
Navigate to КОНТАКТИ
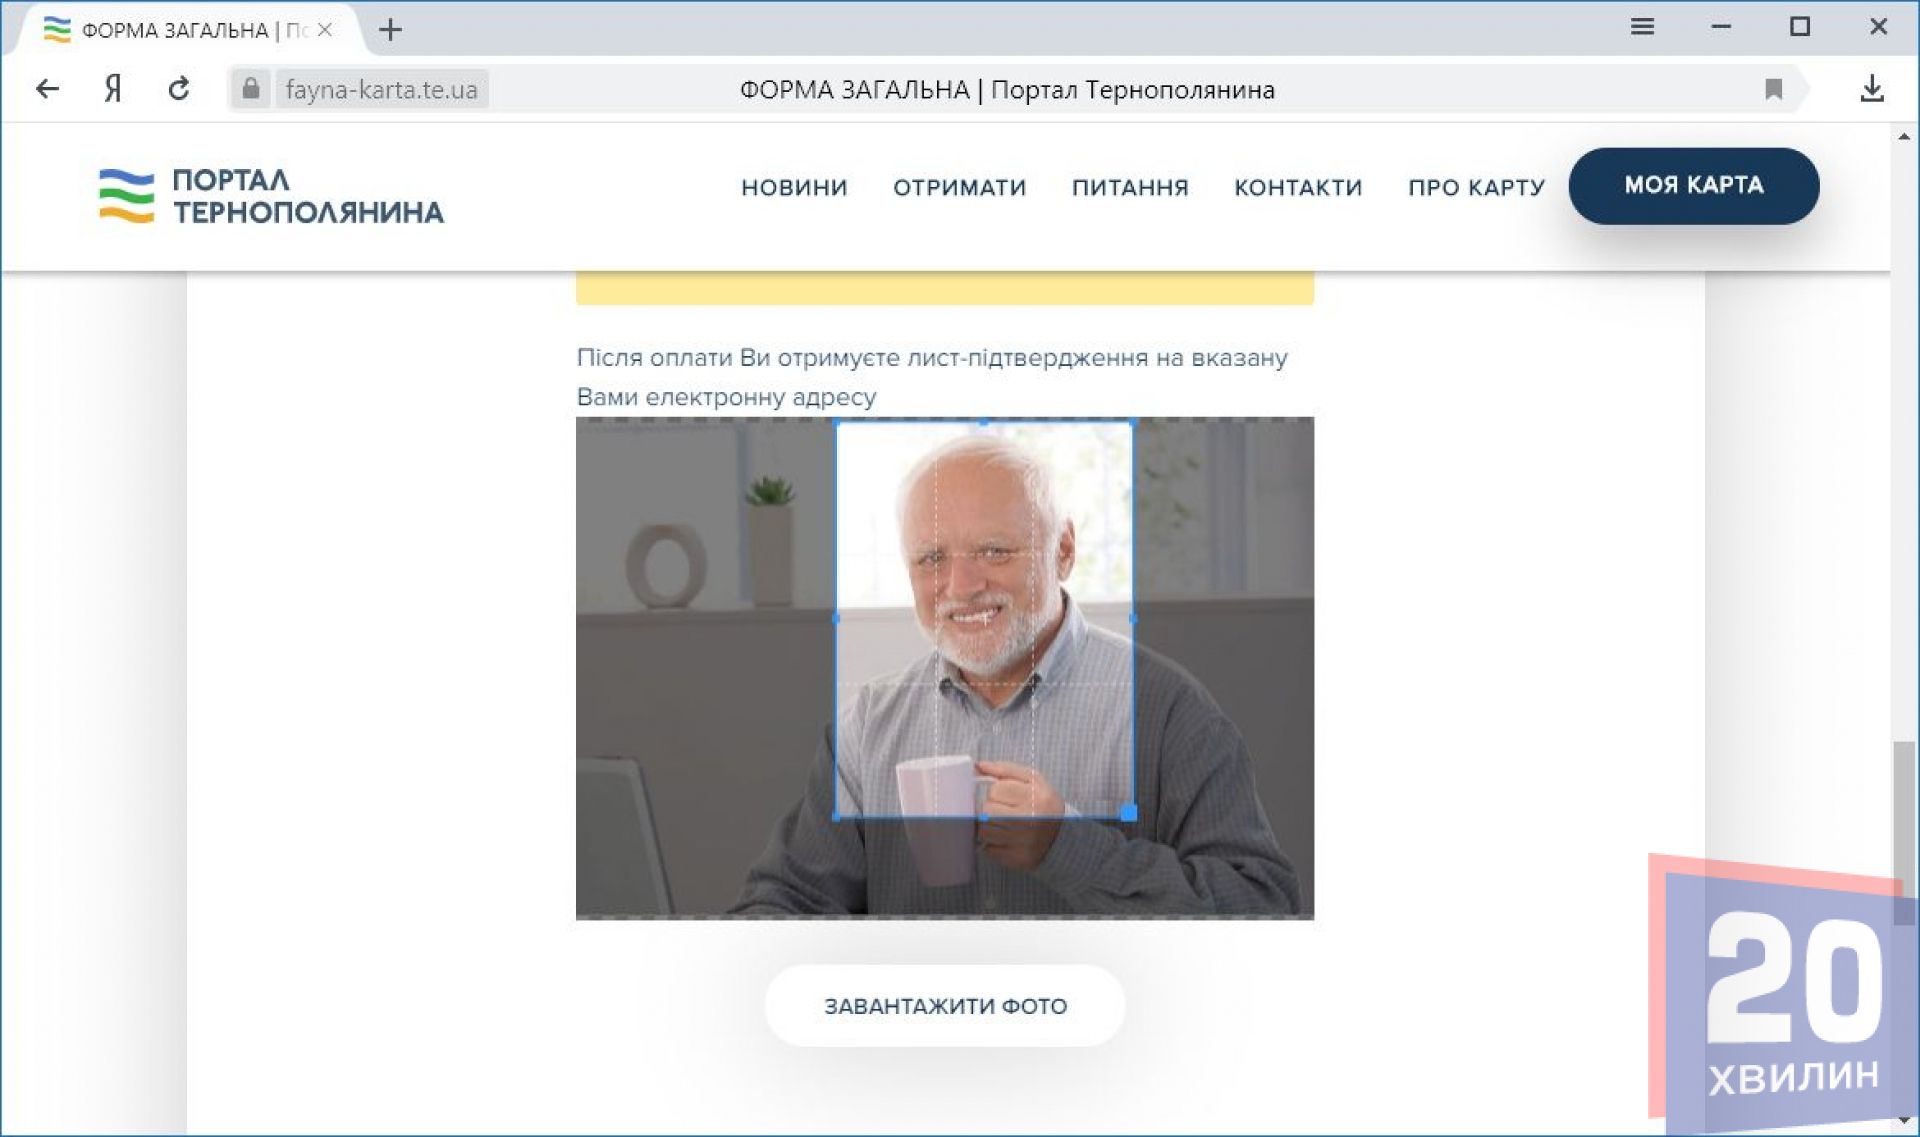[x=1298, y=187]
